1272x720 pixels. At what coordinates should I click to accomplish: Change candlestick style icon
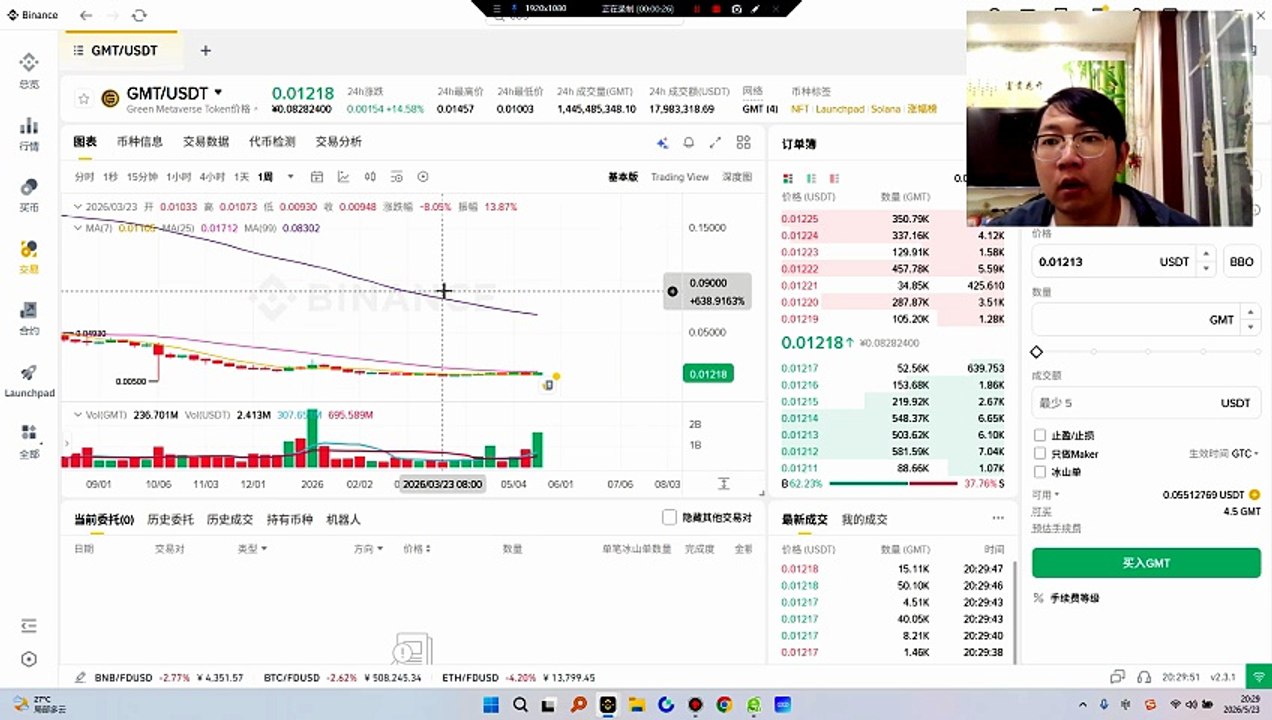pos(370,177)
